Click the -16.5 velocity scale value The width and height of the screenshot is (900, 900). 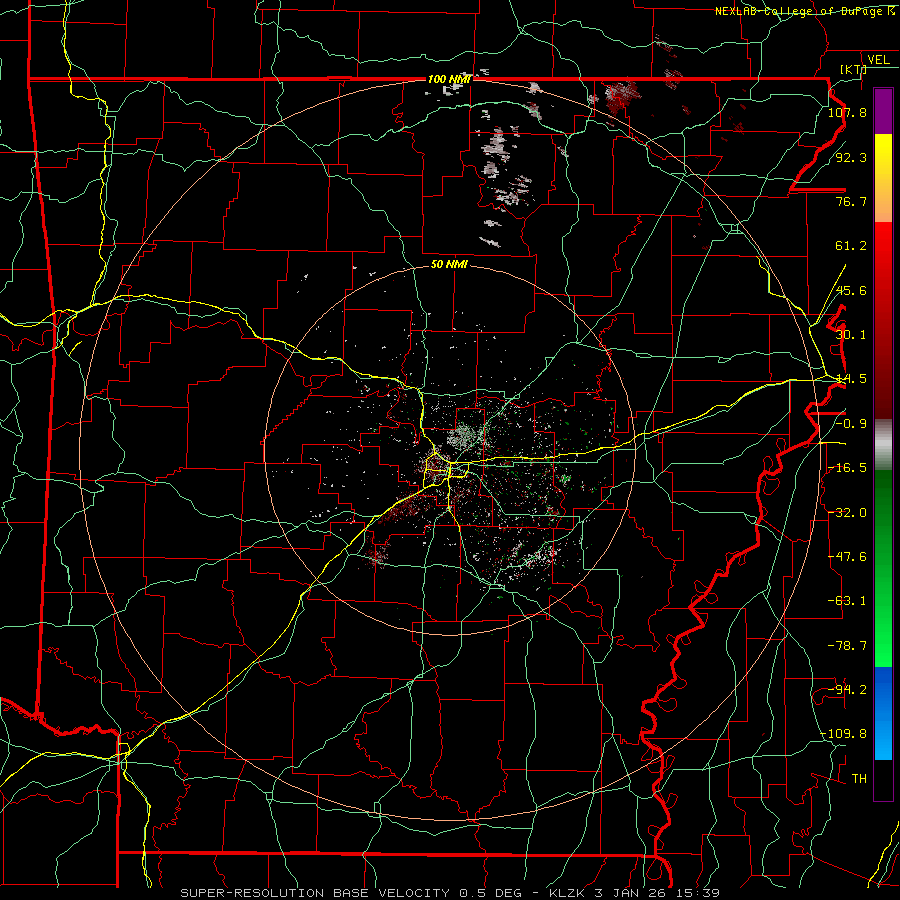point(847,468)
